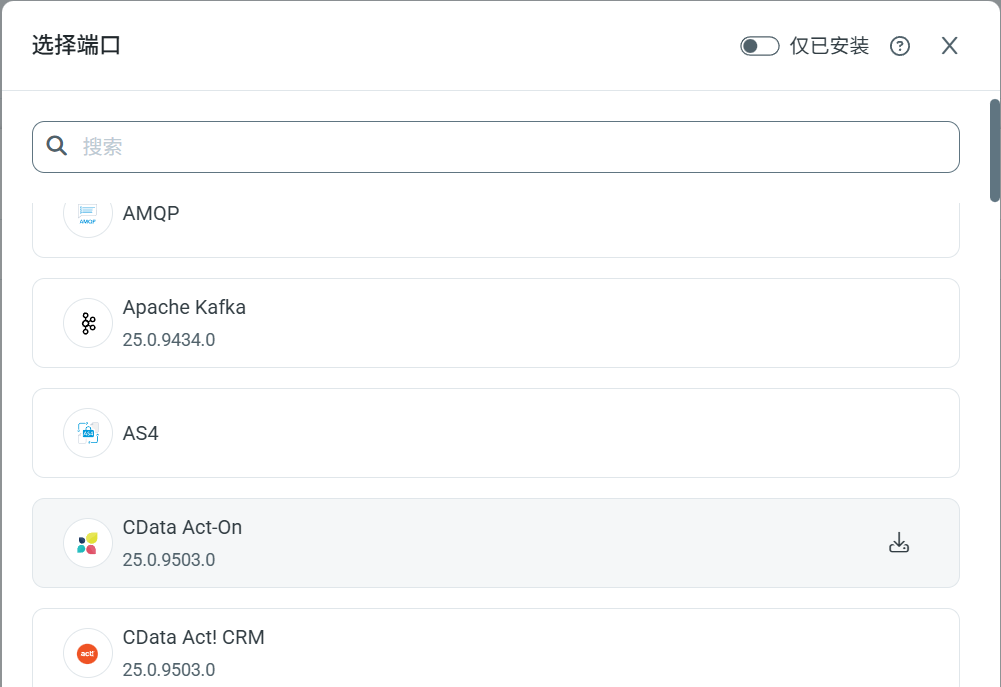Close the 选择端口 dialog
Viewport: 1001px width, 687px height.
[x=950, y=46]
